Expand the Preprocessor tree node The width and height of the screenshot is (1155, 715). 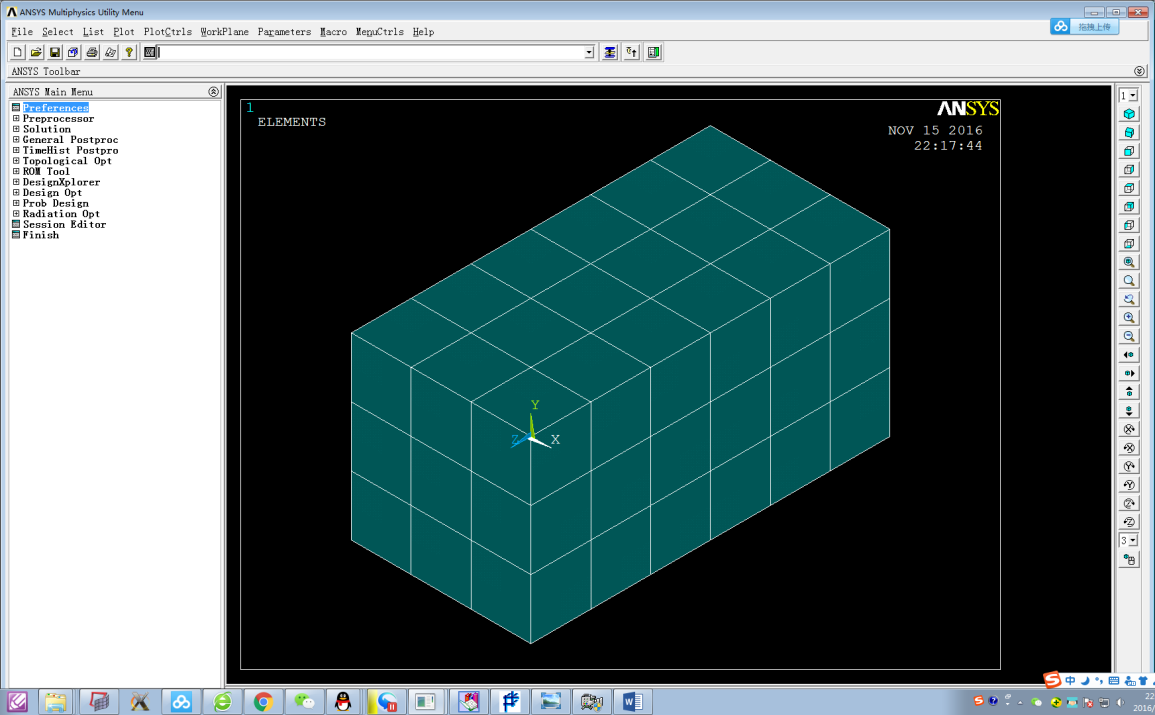pyautogui.click(x=16, y=119)
